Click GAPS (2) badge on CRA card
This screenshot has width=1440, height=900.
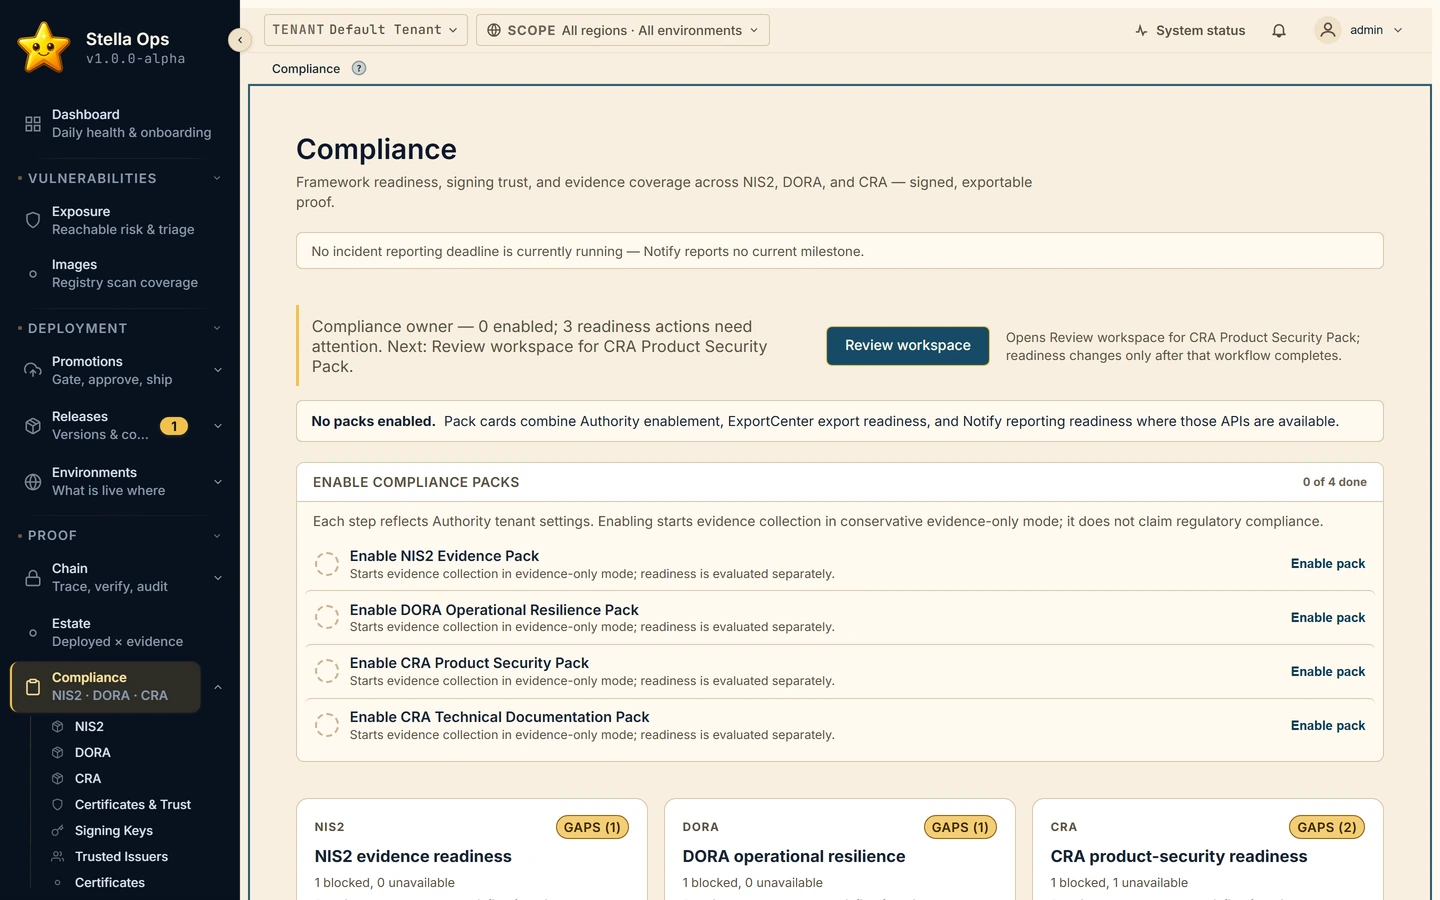click(x=1327, y=827)
